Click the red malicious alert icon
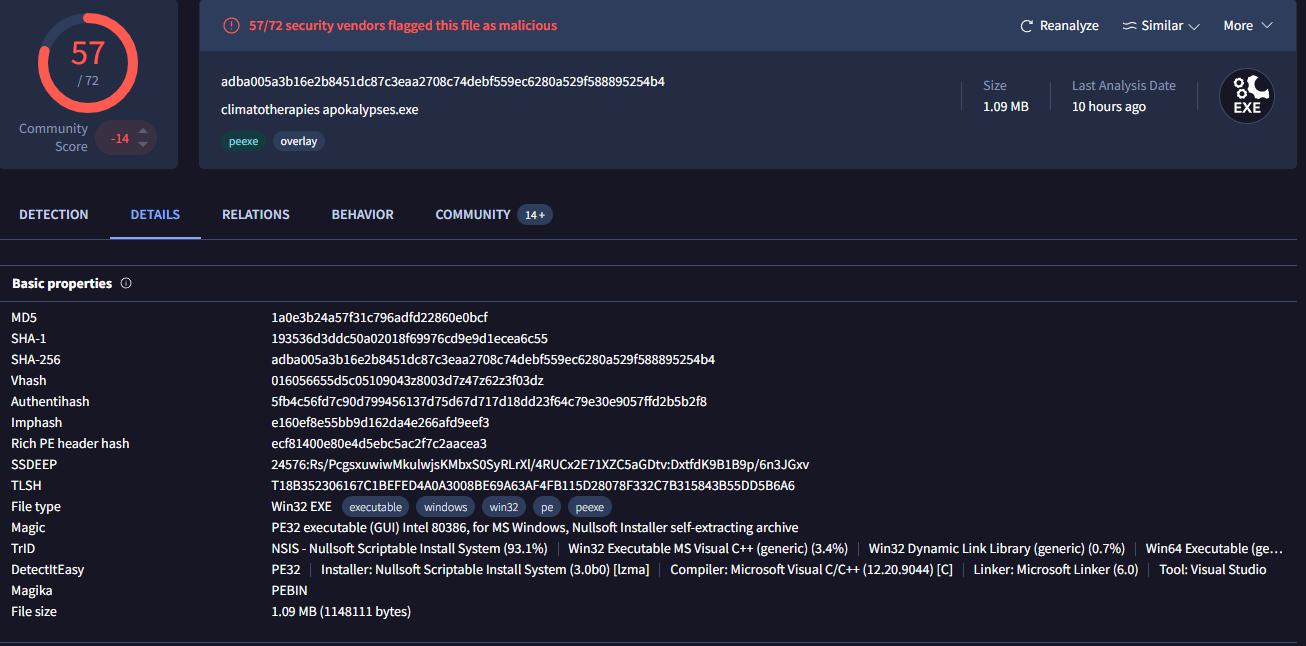 click(231, 26)
